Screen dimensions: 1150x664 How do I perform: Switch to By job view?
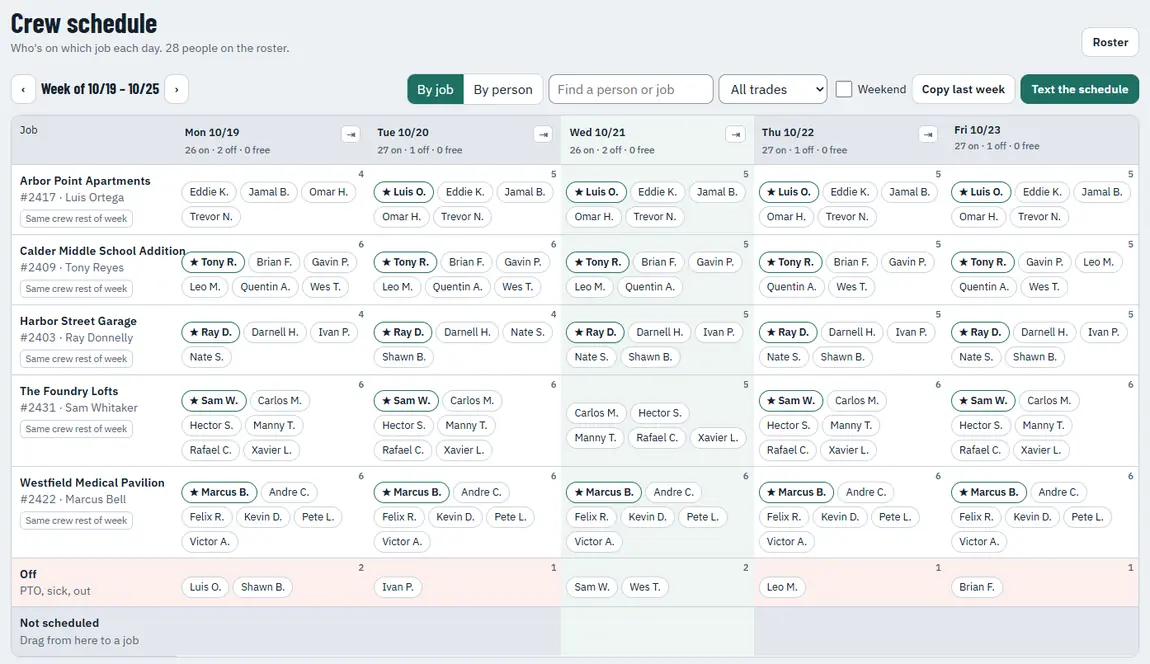[436, 90]
